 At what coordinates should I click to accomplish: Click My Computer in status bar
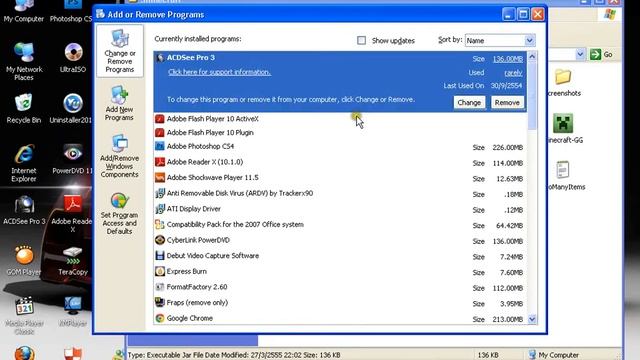click(553, 355)
